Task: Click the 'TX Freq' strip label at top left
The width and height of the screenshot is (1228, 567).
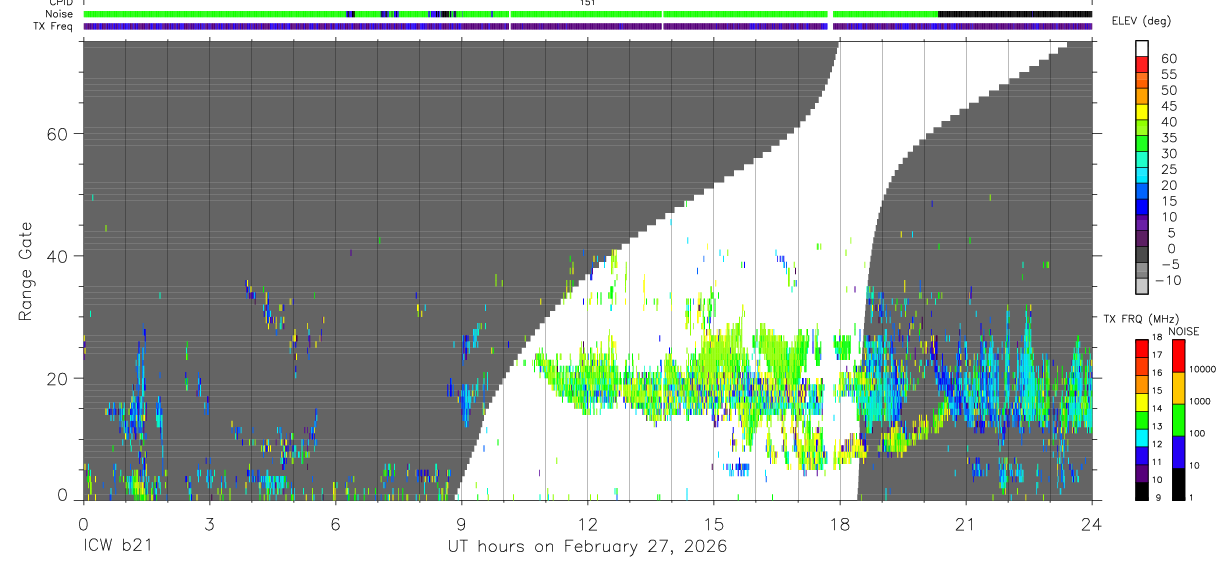Action: coord(54,26)
